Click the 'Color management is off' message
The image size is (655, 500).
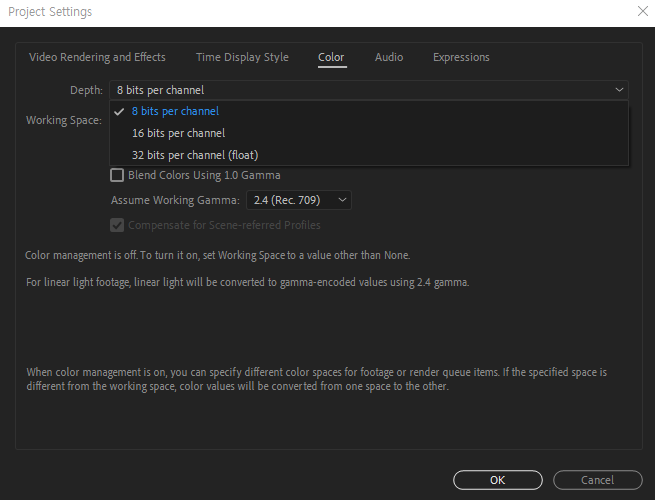tap(218, 255)
